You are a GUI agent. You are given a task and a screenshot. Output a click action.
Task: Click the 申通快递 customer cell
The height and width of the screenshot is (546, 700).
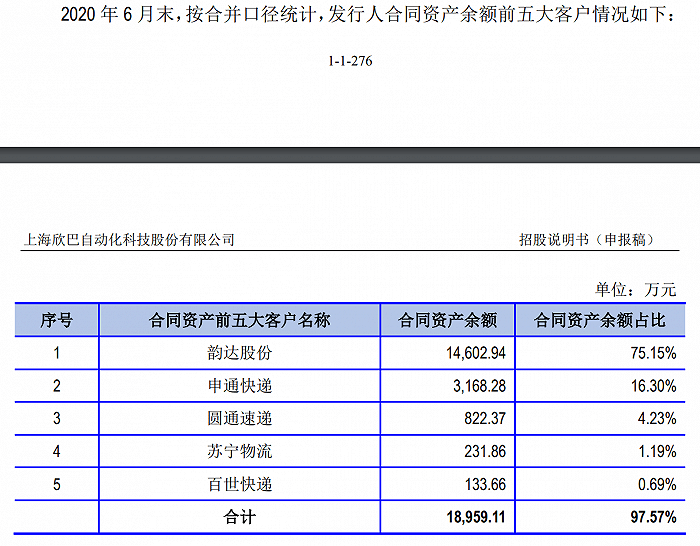239,386
